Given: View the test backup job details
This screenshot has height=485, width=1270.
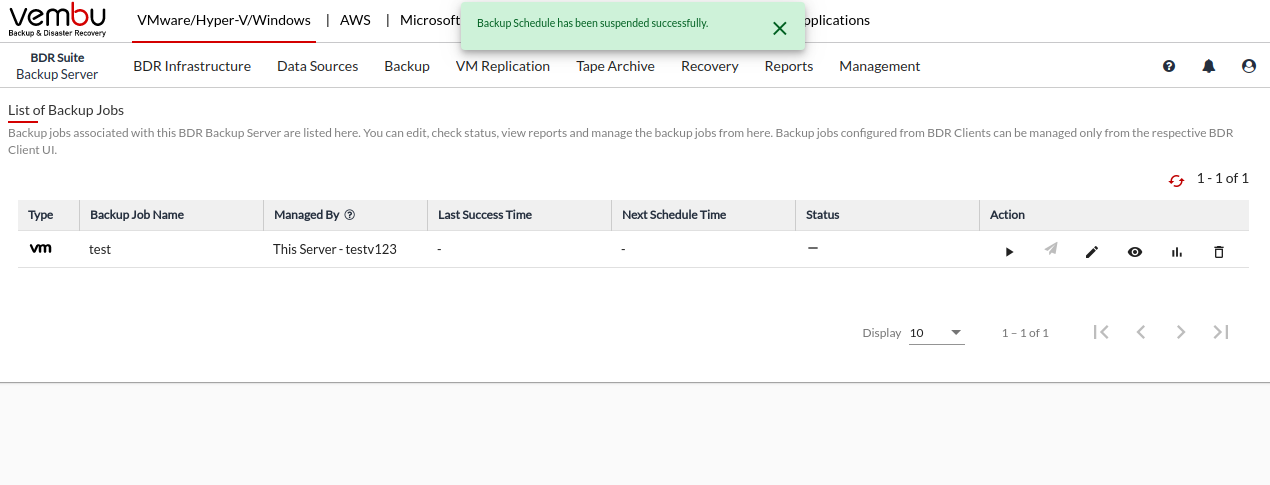Looking at the screenshot, I should [x=1135, y=252].
